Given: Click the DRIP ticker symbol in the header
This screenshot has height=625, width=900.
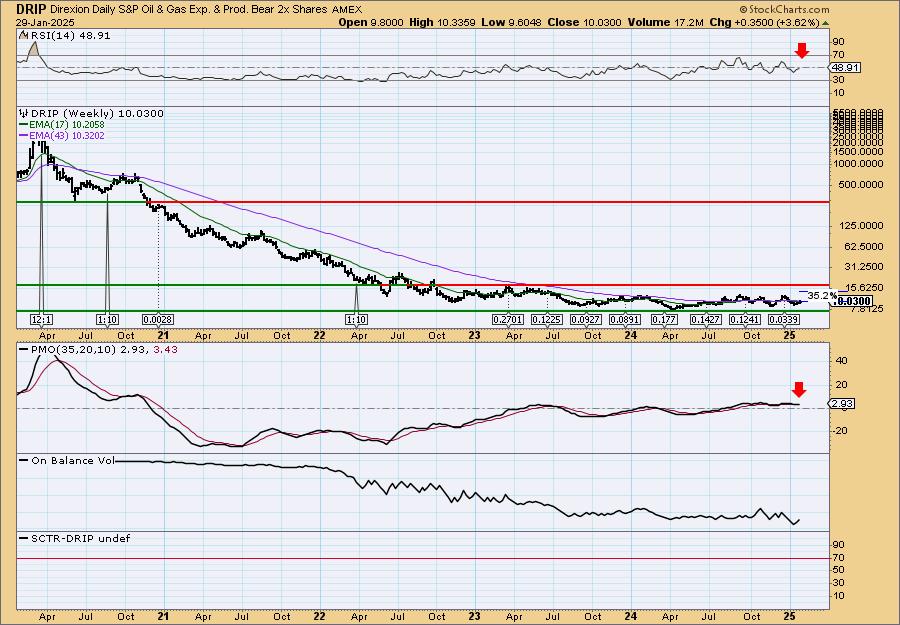Looking at the screenshot, I should (x=31, y=9).
